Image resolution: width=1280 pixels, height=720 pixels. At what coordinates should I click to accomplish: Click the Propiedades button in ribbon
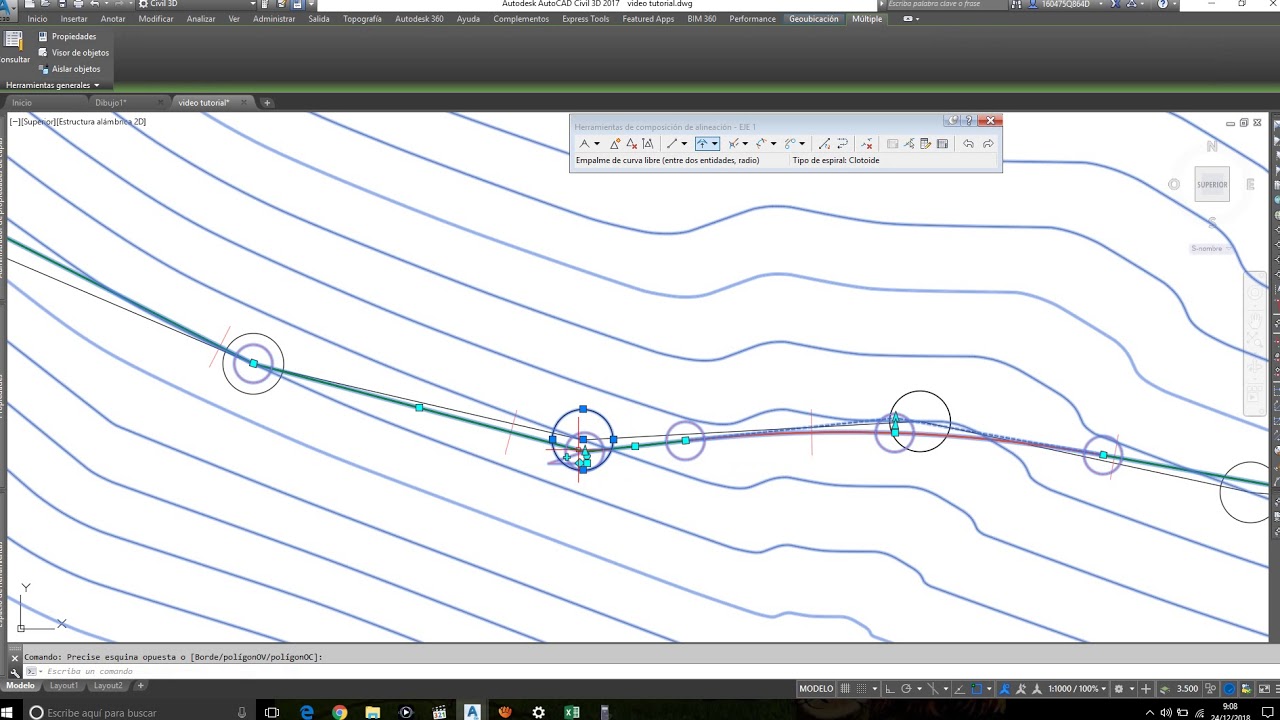click(x=67, y=36)
